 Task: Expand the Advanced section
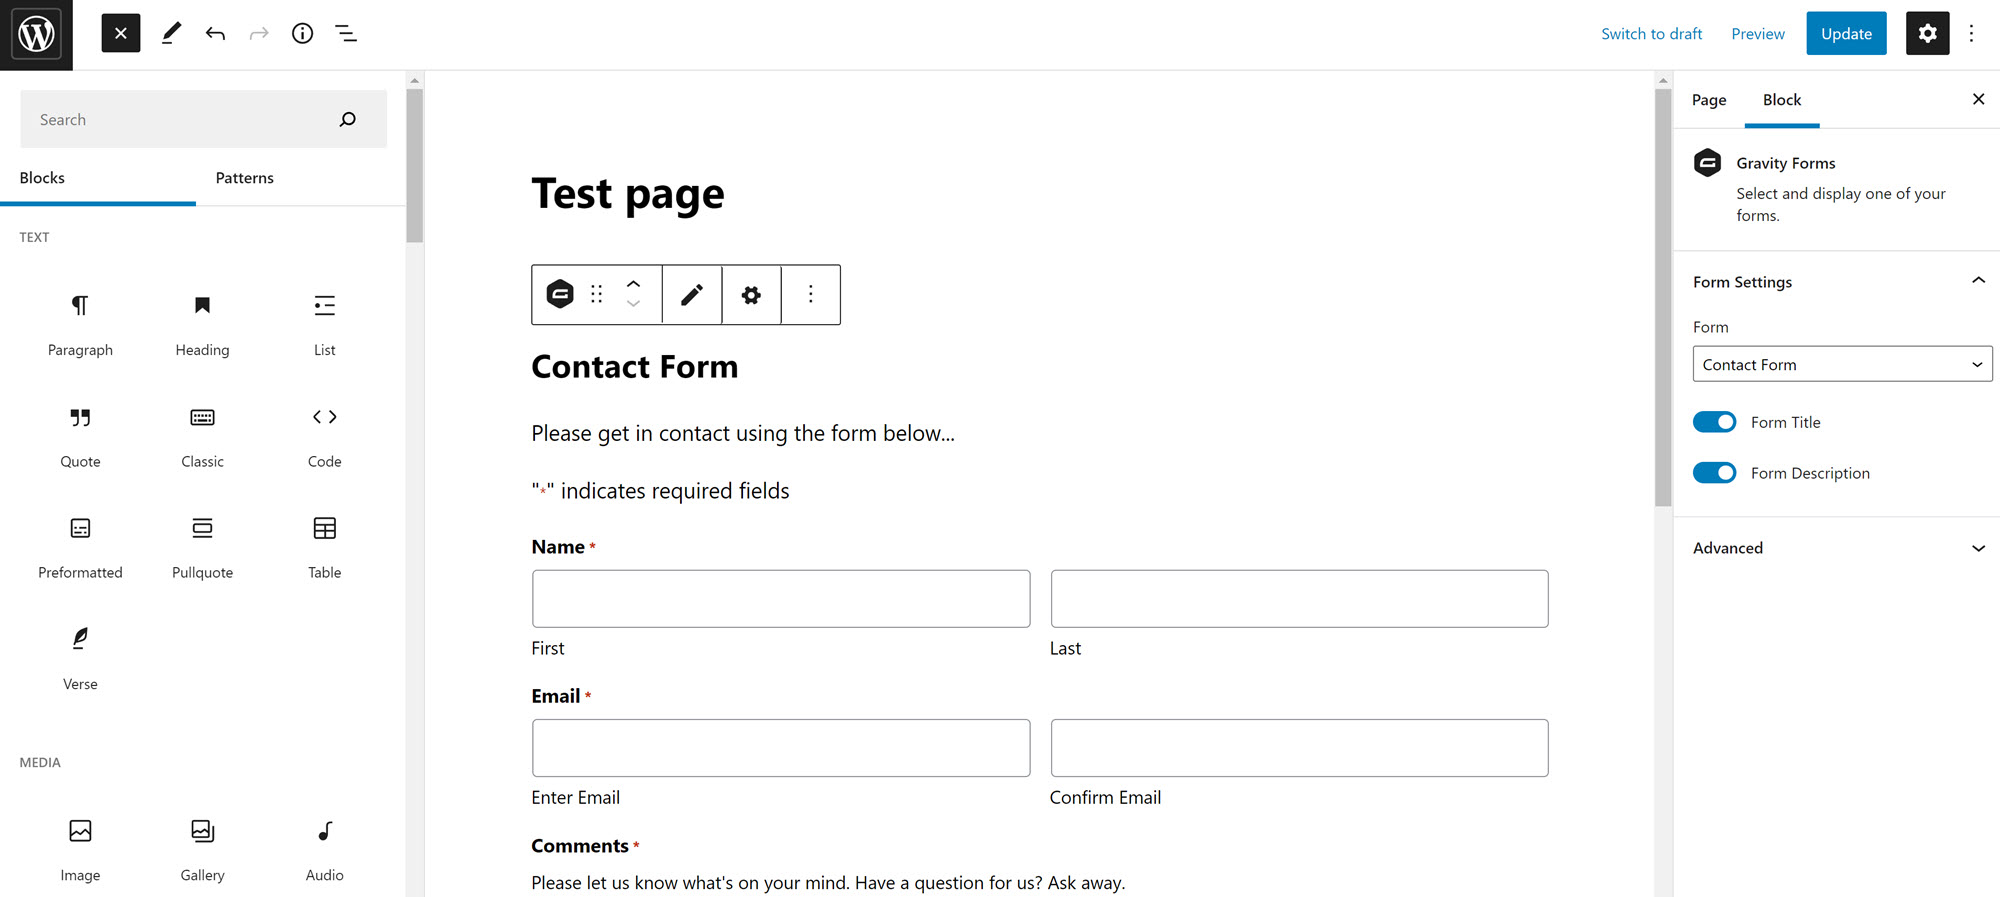click(1836, 548)
